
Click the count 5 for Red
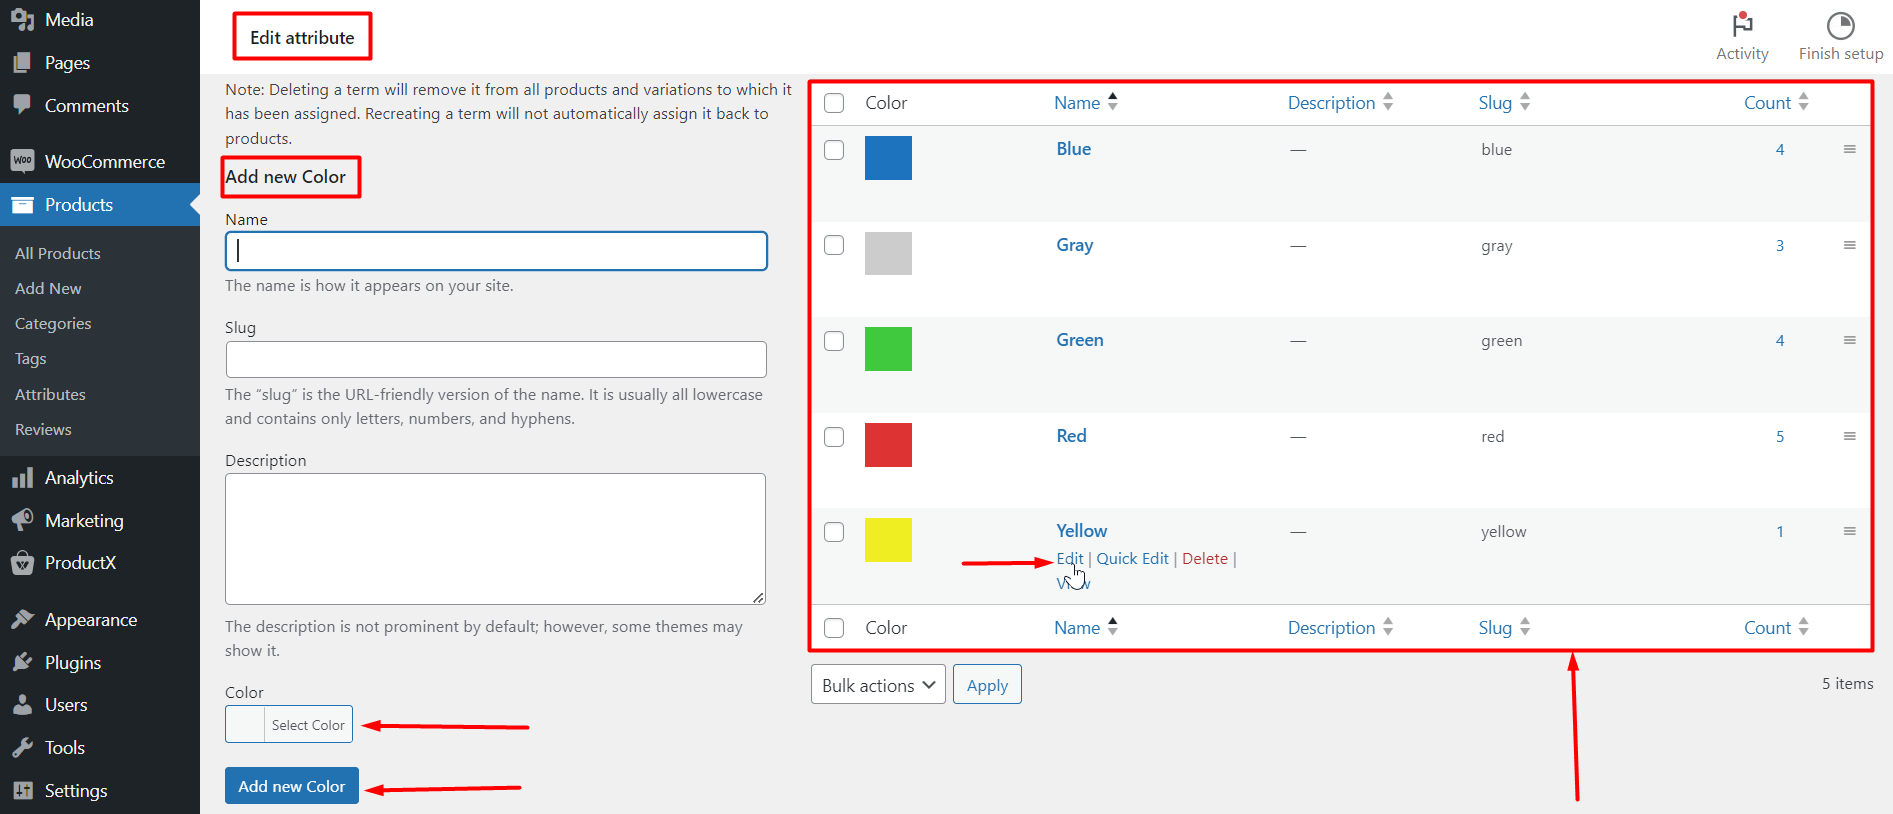coord(1780,436)
